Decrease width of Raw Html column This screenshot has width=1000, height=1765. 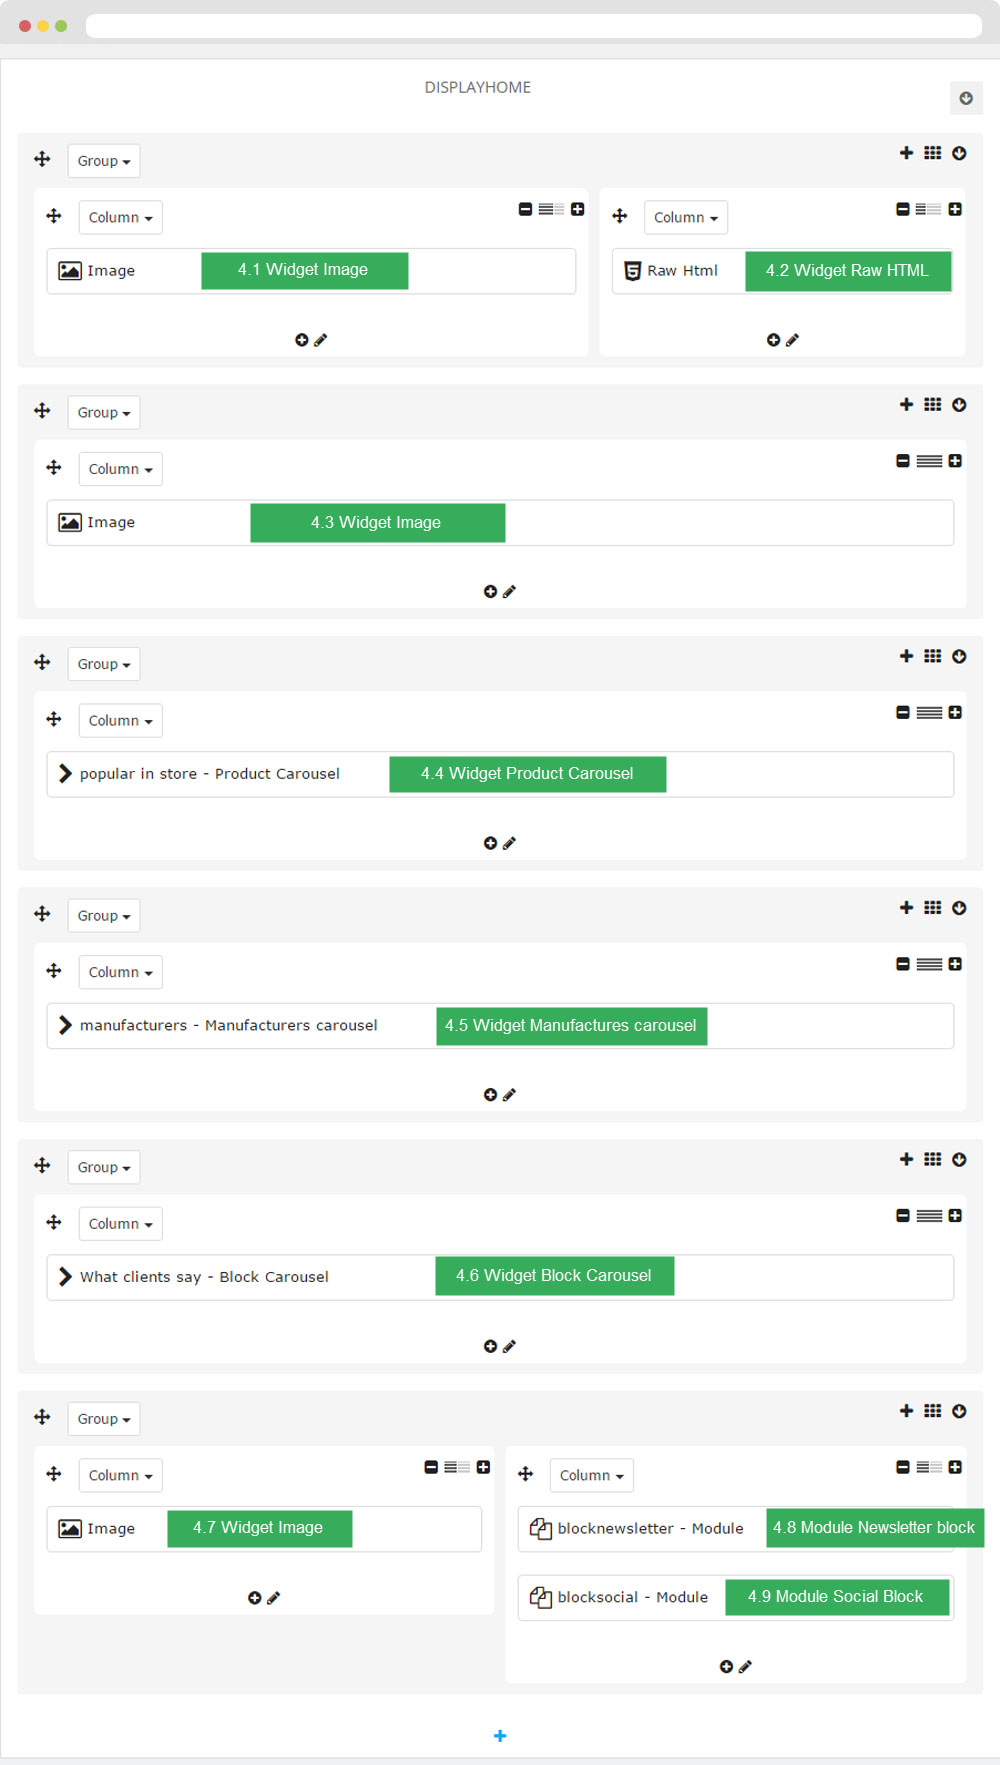pos(903,209)
